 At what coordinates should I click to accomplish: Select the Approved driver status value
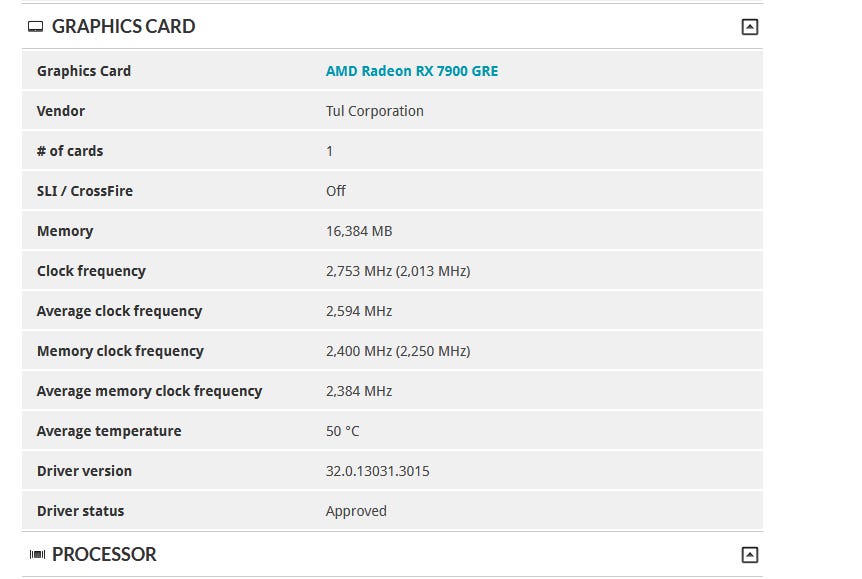coord(356,511)
